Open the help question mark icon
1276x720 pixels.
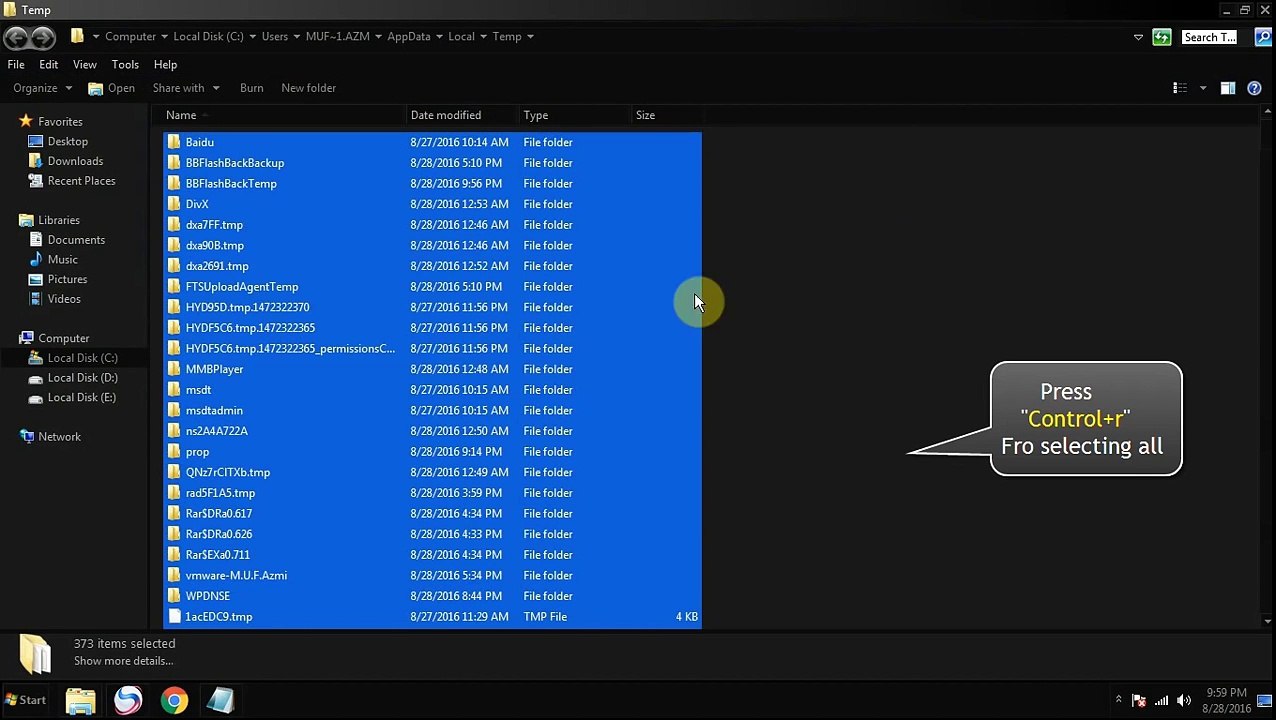point(1254,88)
